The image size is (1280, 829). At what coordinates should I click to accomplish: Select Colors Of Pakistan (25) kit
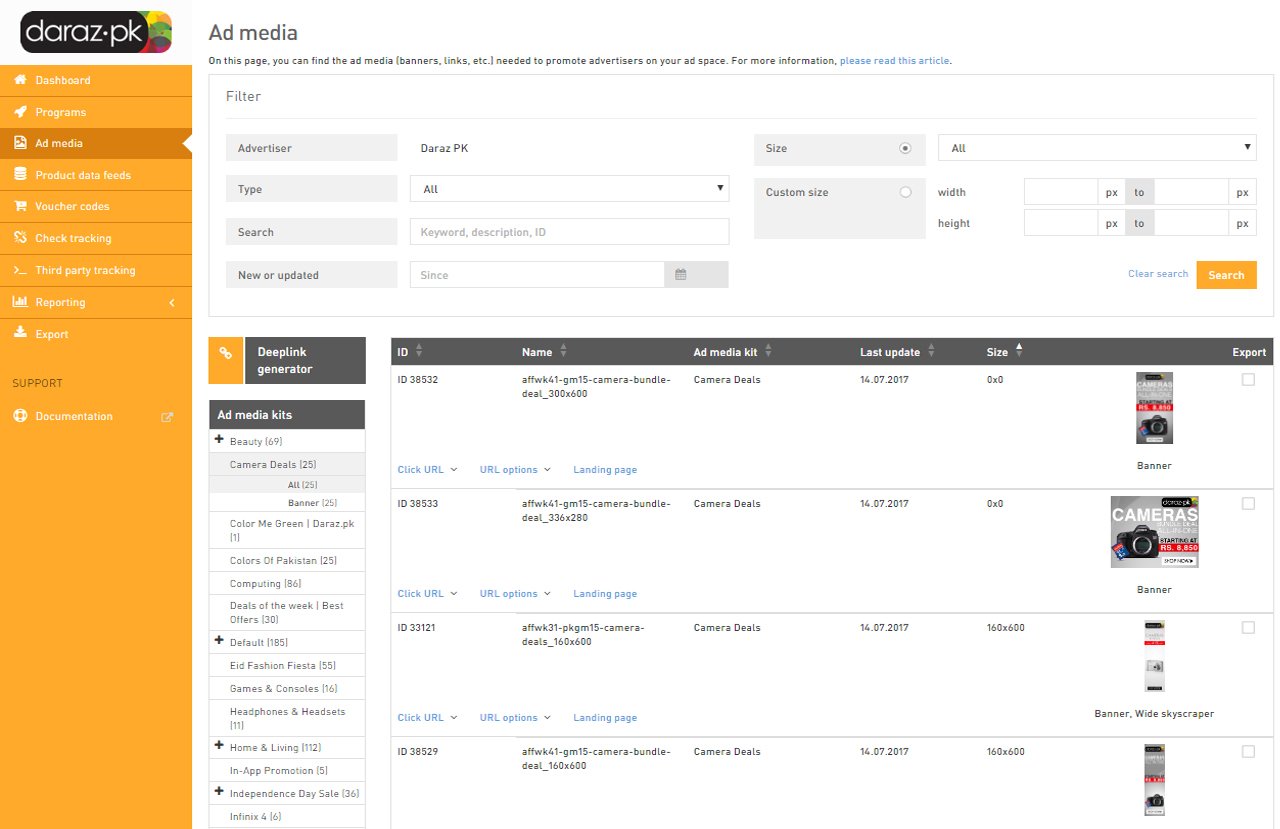point(287,560)
